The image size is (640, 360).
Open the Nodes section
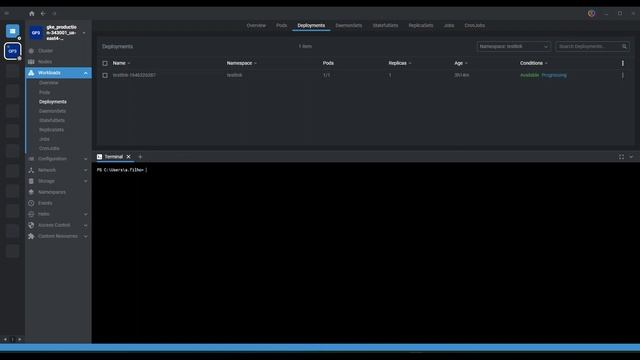coord(45,62)
